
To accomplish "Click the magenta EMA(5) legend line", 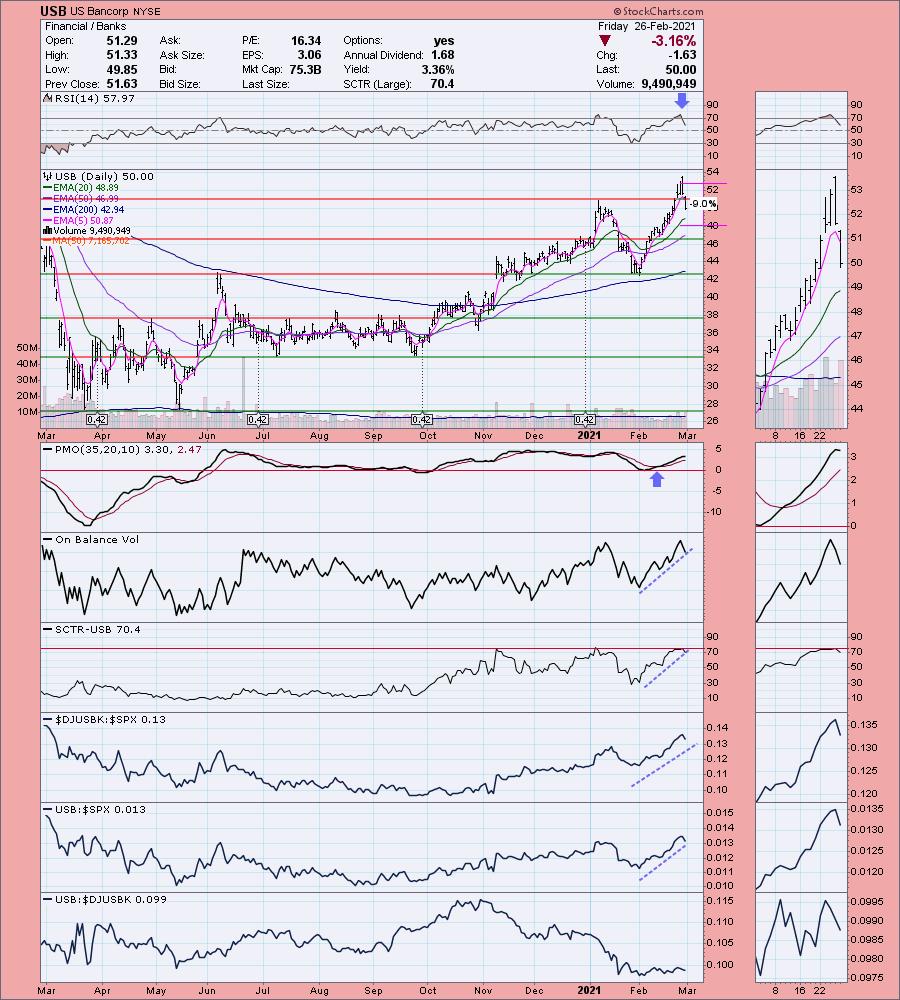I will (x=47, y=220).
